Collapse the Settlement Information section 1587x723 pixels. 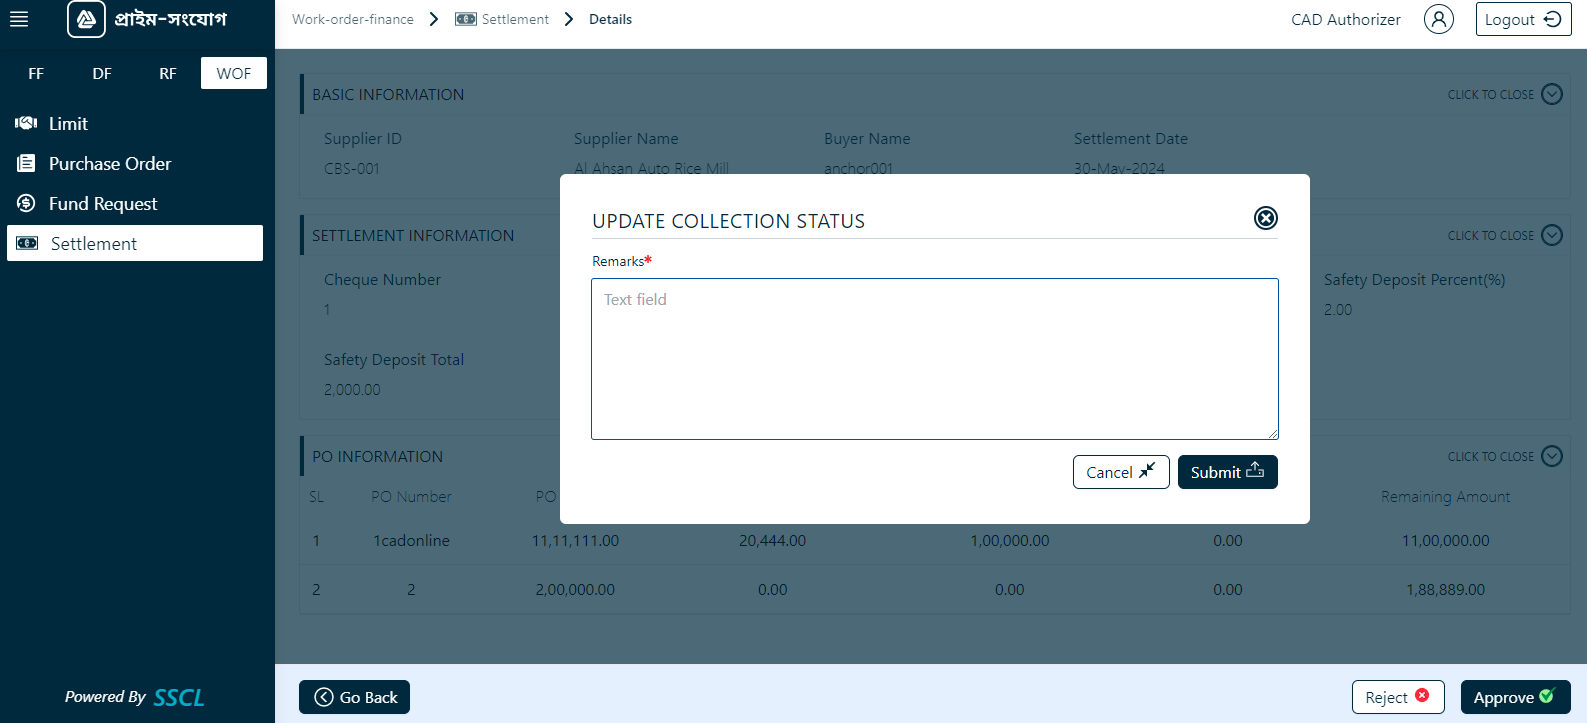1552,235
